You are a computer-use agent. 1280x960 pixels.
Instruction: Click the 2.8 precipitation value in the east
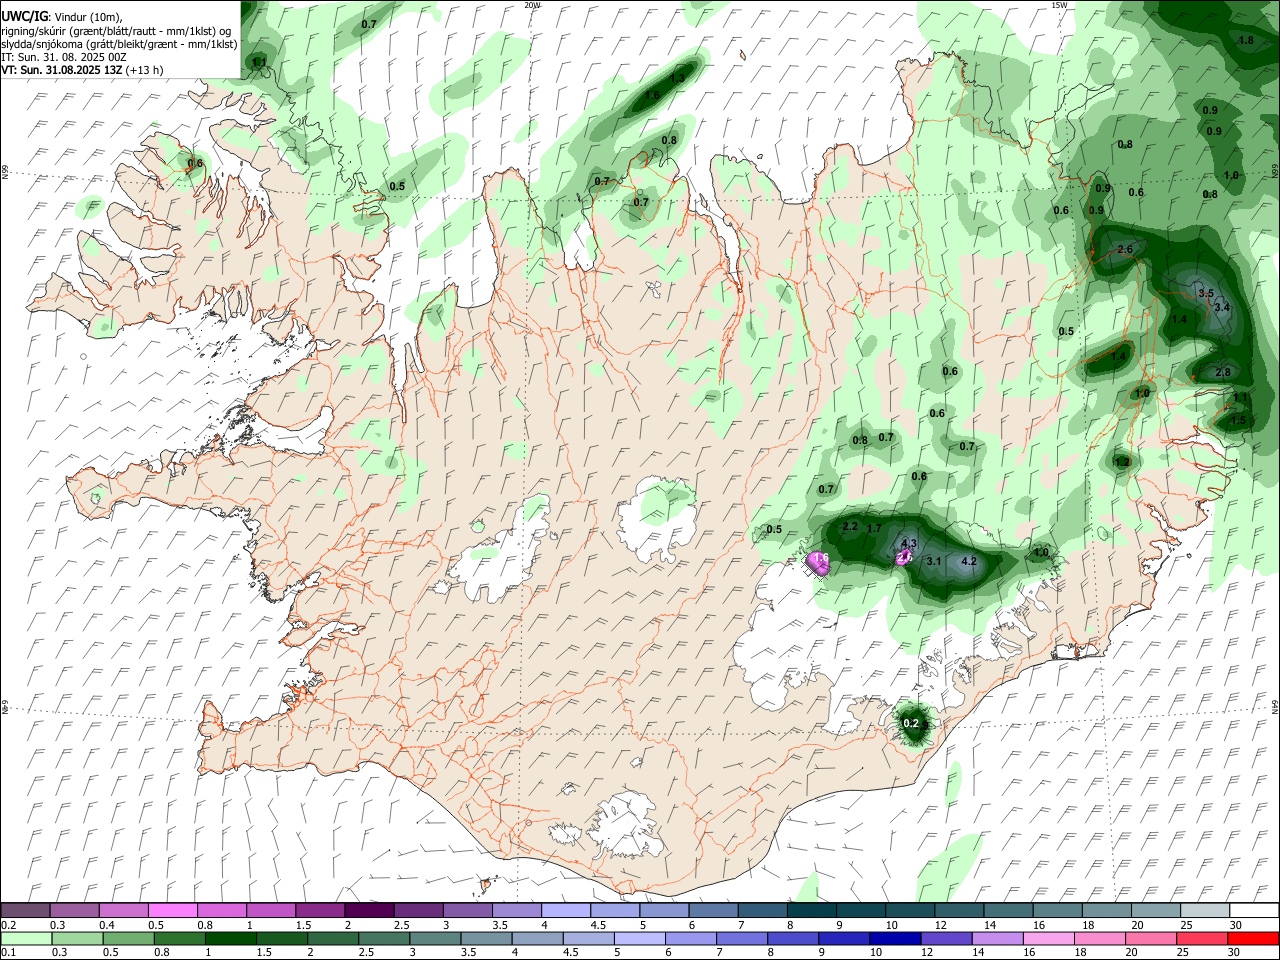[1223, 372]
